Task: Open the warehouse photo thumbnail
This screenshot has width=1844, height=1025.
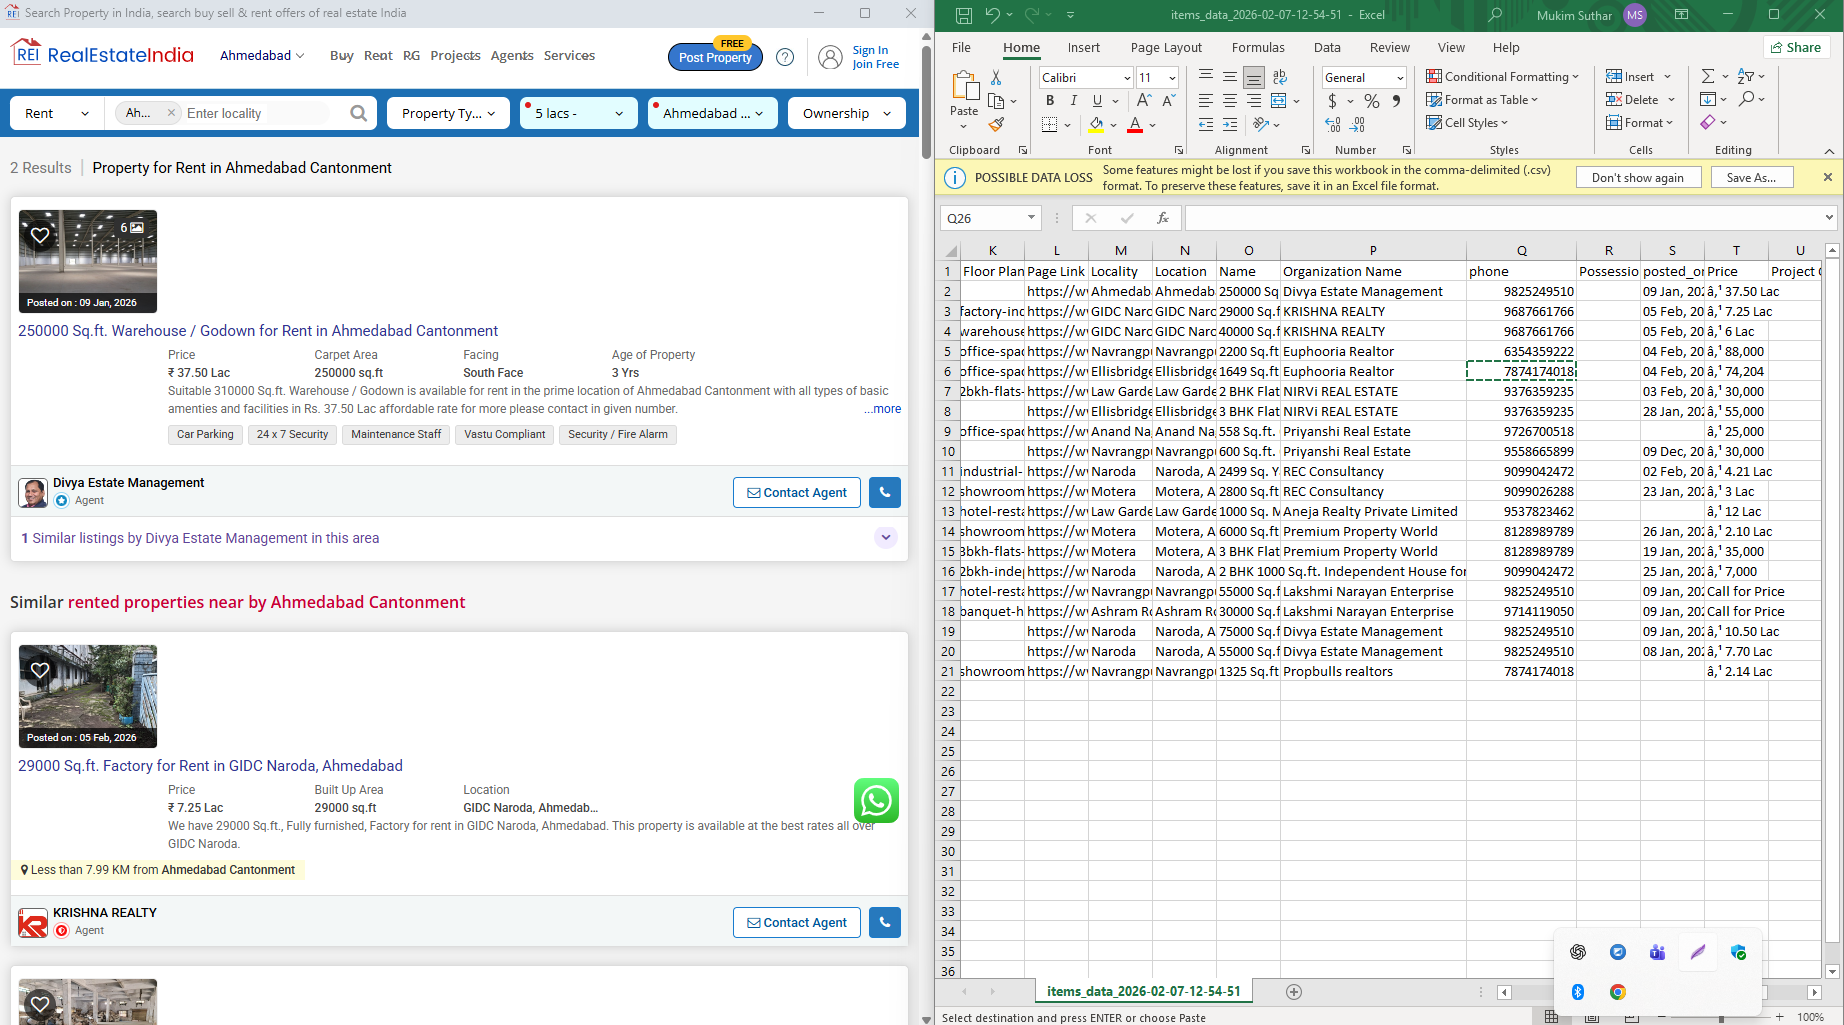Action: 87,261
